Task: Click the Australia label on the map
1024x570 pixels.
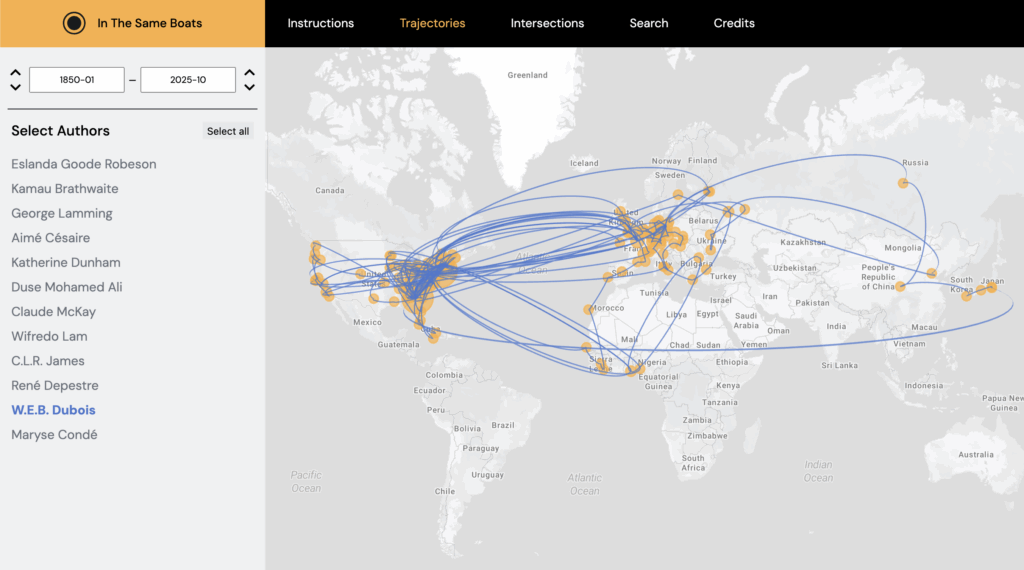Action: tap(976, 454)
